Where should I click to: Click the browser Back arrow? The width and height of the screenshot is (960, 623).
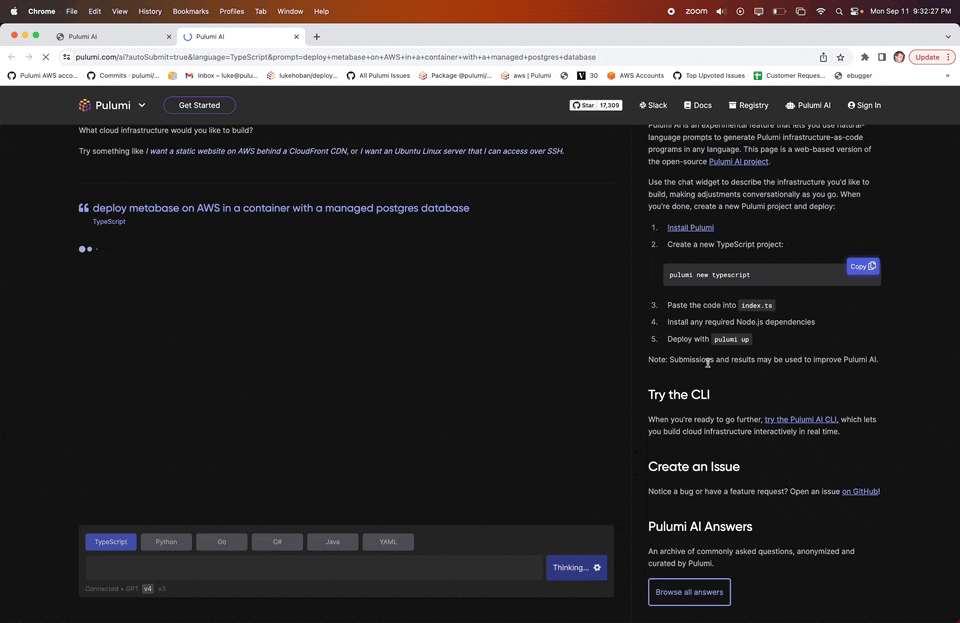(12, 57)
